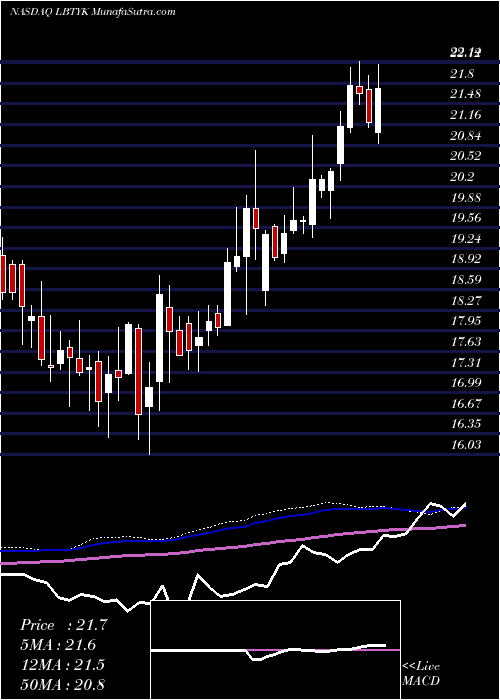Click the 17.63 price axis label
Viewport: 500px width, 700px height.
466,342
